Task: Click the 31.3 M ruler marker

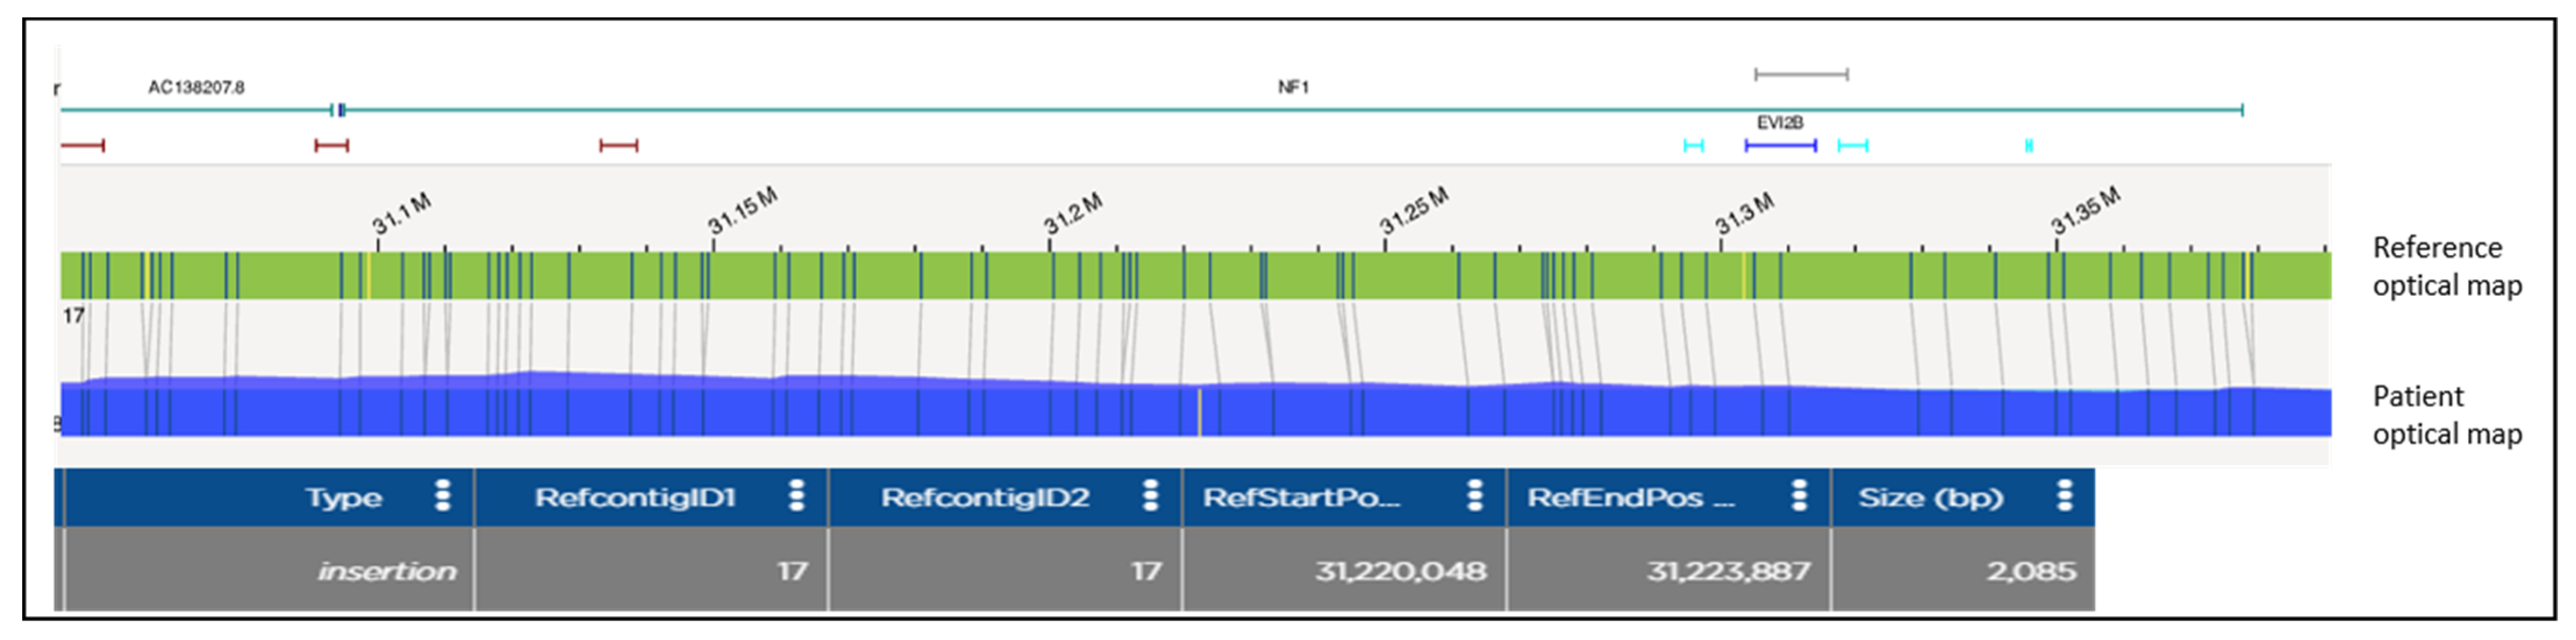Action: click(x=1744, y=214)
